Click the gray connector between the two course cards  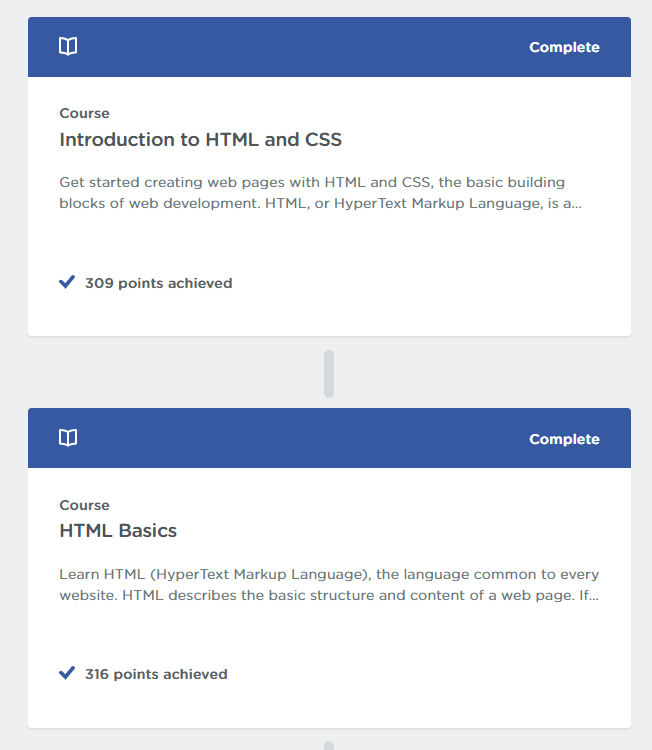pyautogui.click(x=329, y=374)
